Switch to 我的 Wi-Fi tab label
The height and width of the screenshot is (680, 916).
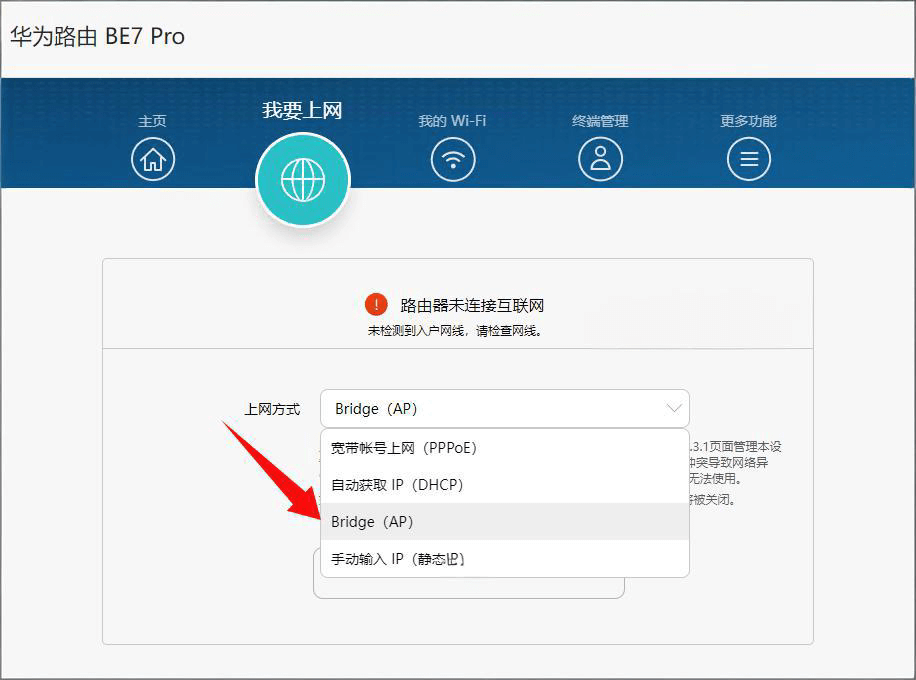coord(452,121)
